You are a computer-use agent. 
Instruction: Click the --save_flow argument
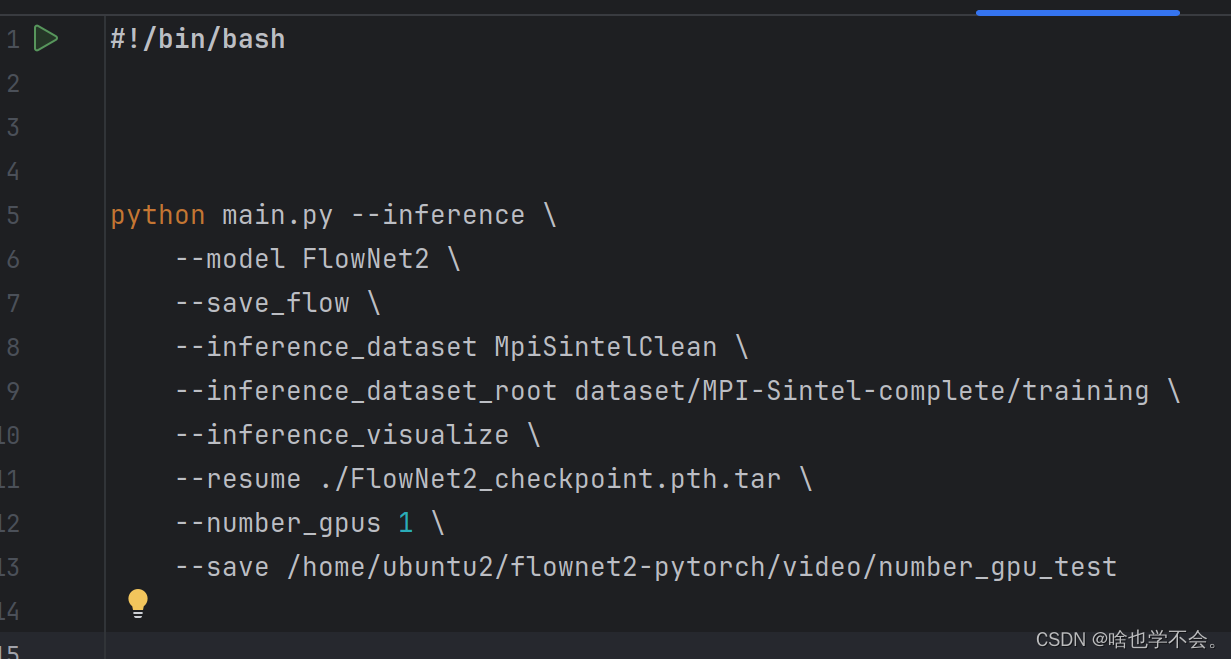point(262,302)
